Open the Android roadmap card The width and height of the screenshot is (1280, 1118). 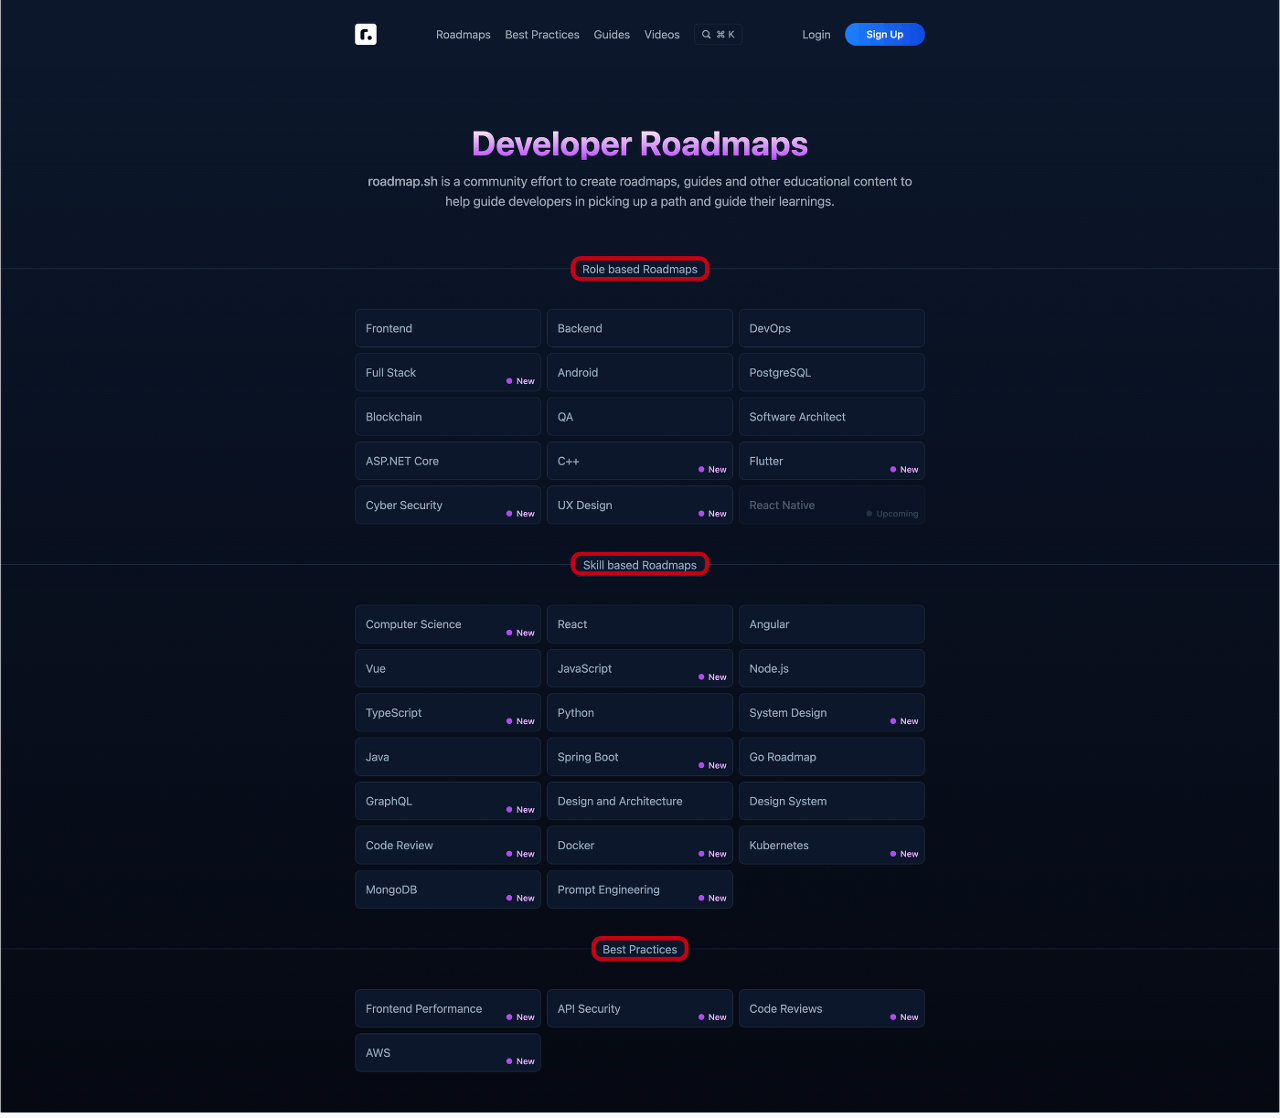[640, 372]
